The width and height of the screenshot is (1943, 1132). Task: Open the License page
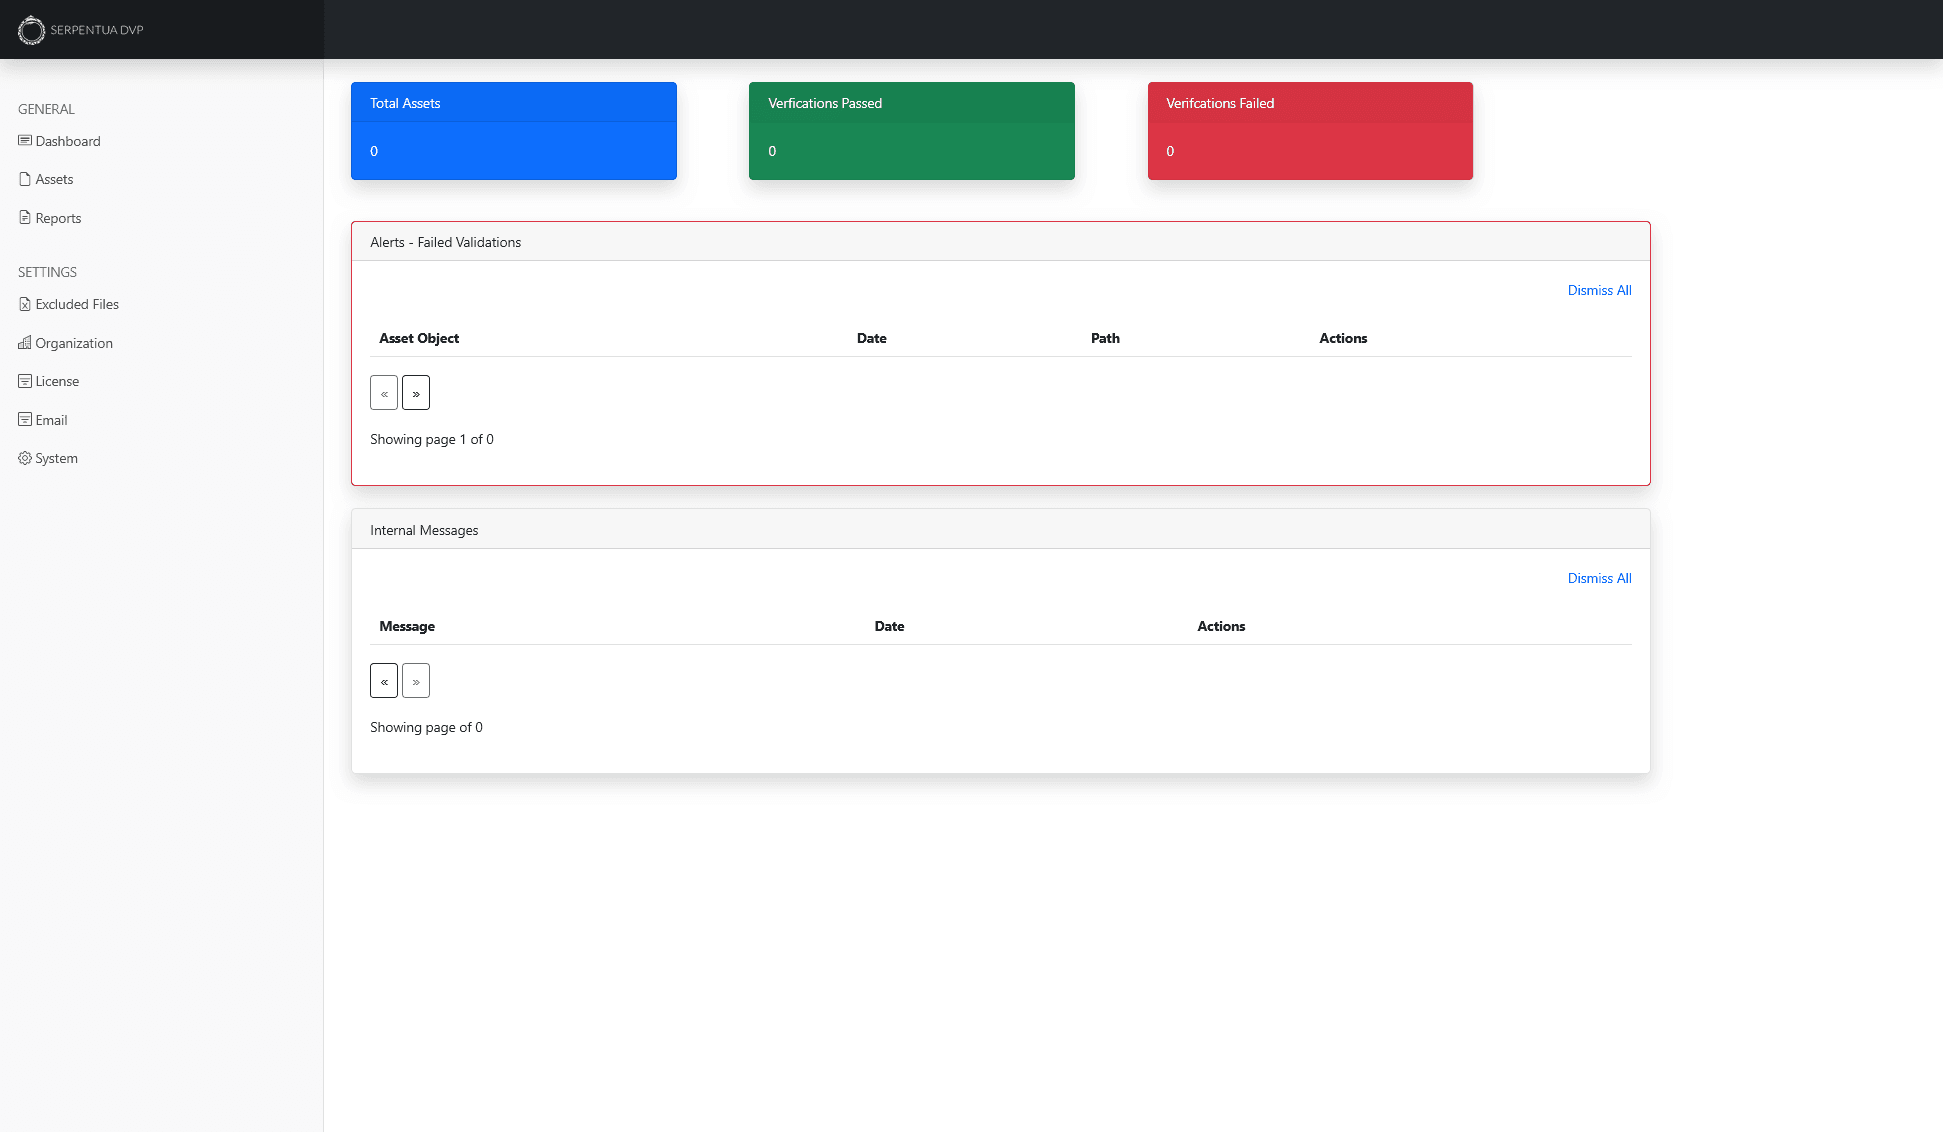click(56, 381)
